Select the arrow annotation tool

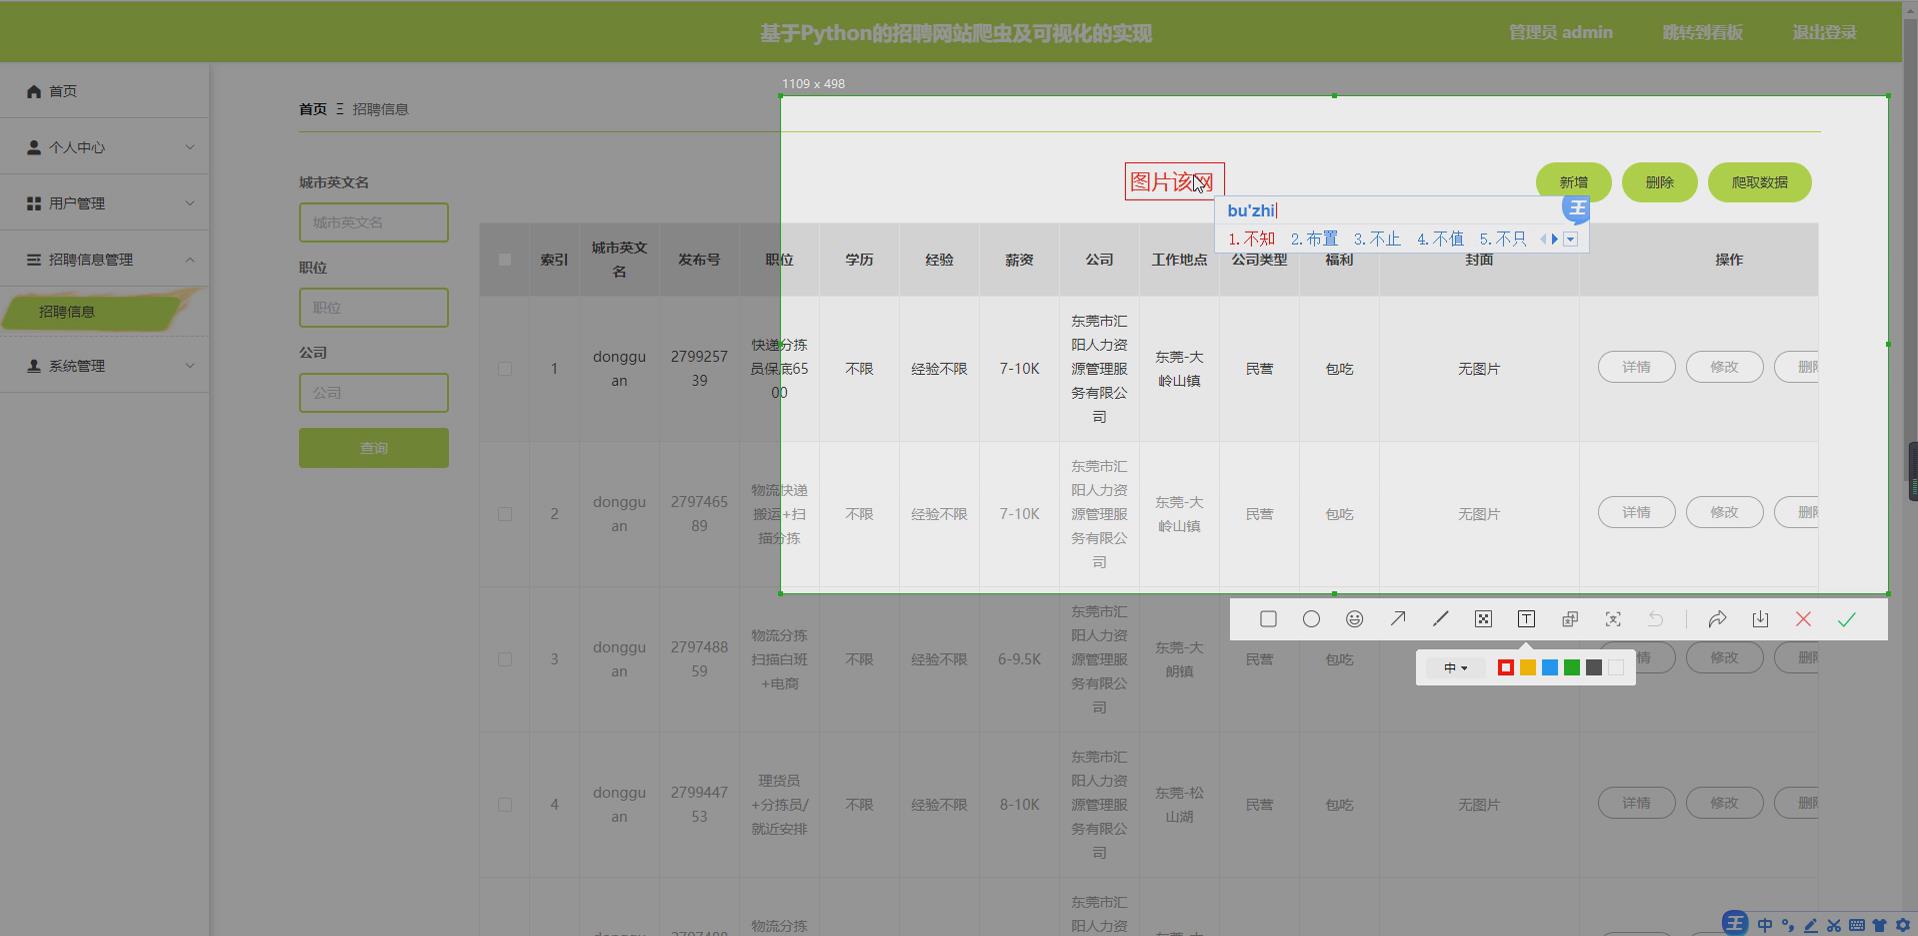tap(1397, 619)
